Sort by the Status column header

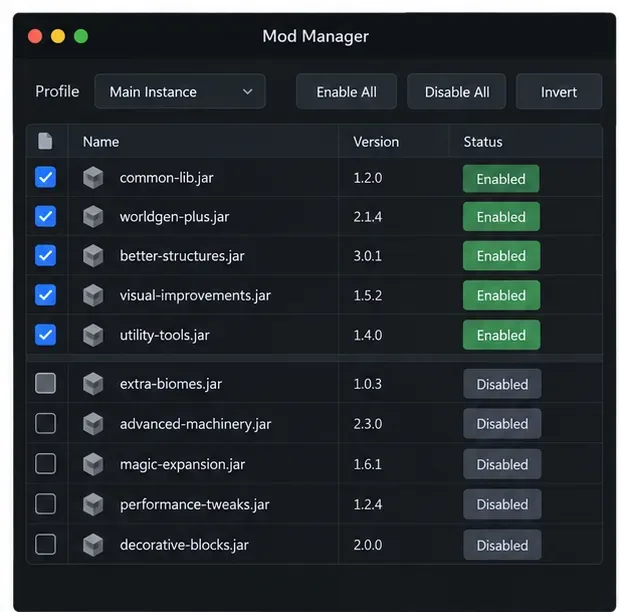(x=483, y=142)
